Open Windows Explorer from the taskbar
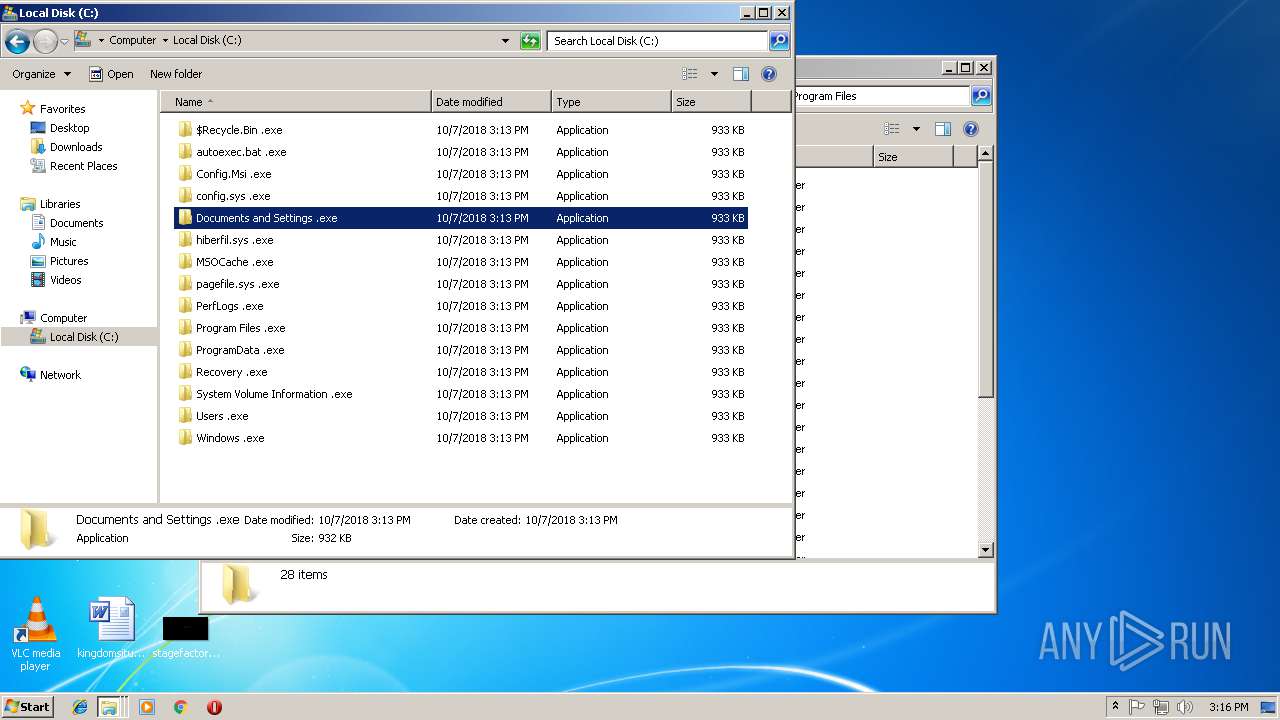Image resolution: width=1280 pixels, height=720 pixels. point(109,707)
